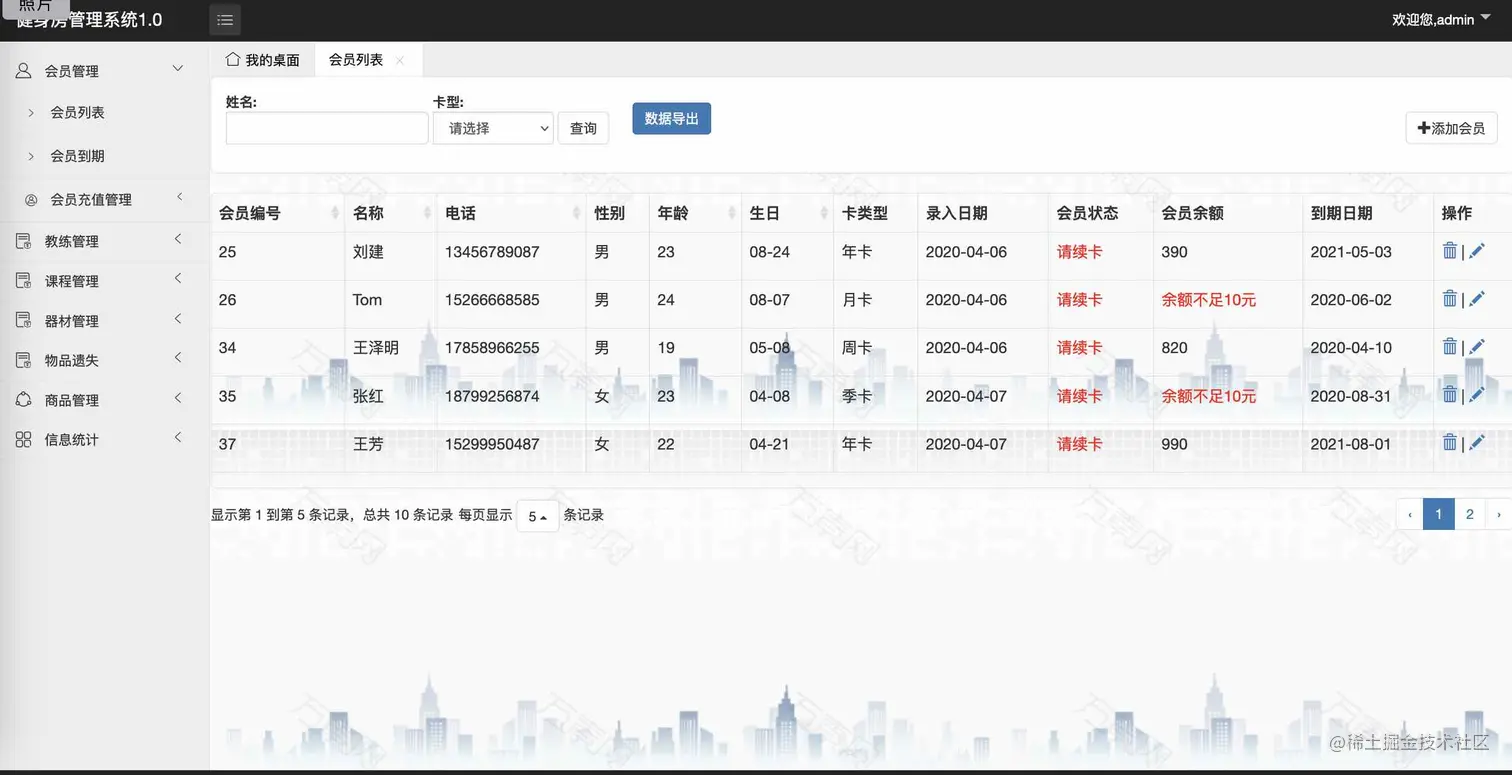Image resolution: width=1512 pixels, height=775 pixels.
Task: Click expiry date 2021-05-03
Action: tap(1351, 252)
